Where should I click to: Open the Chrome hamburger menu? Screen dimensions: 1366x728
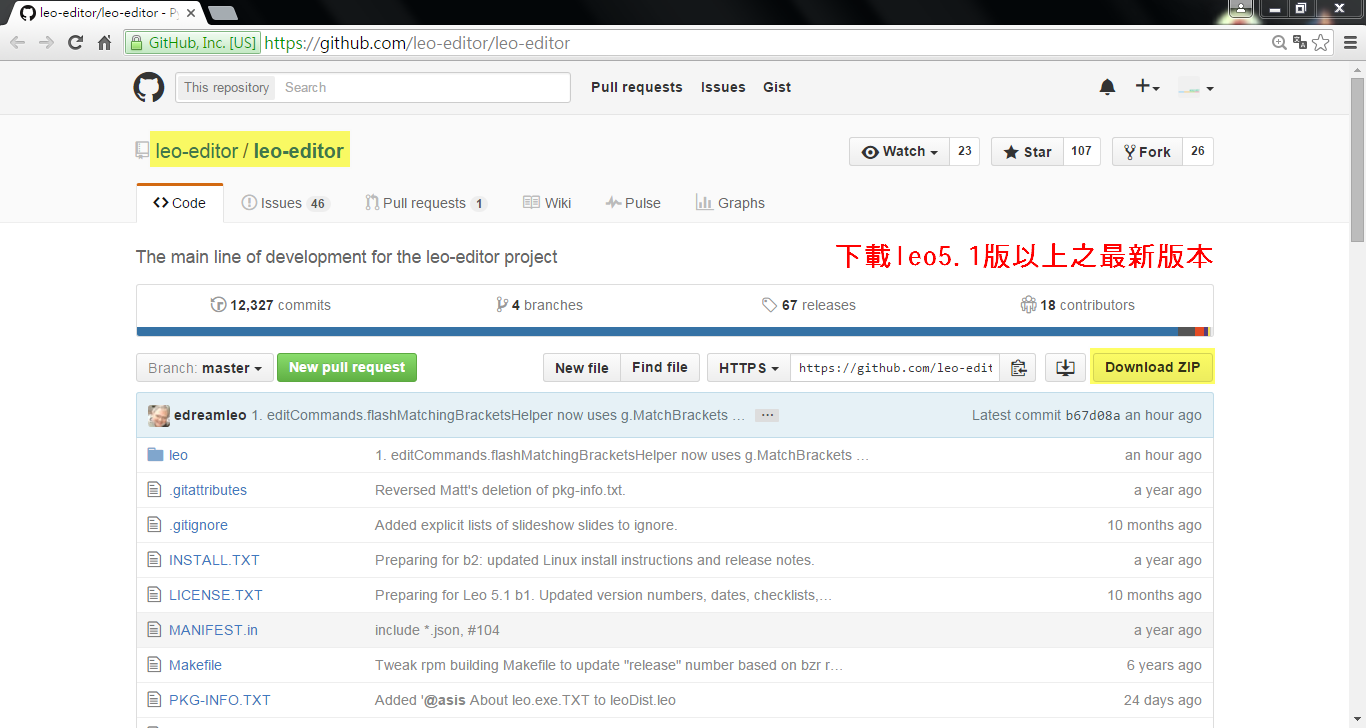[1349, 42]
